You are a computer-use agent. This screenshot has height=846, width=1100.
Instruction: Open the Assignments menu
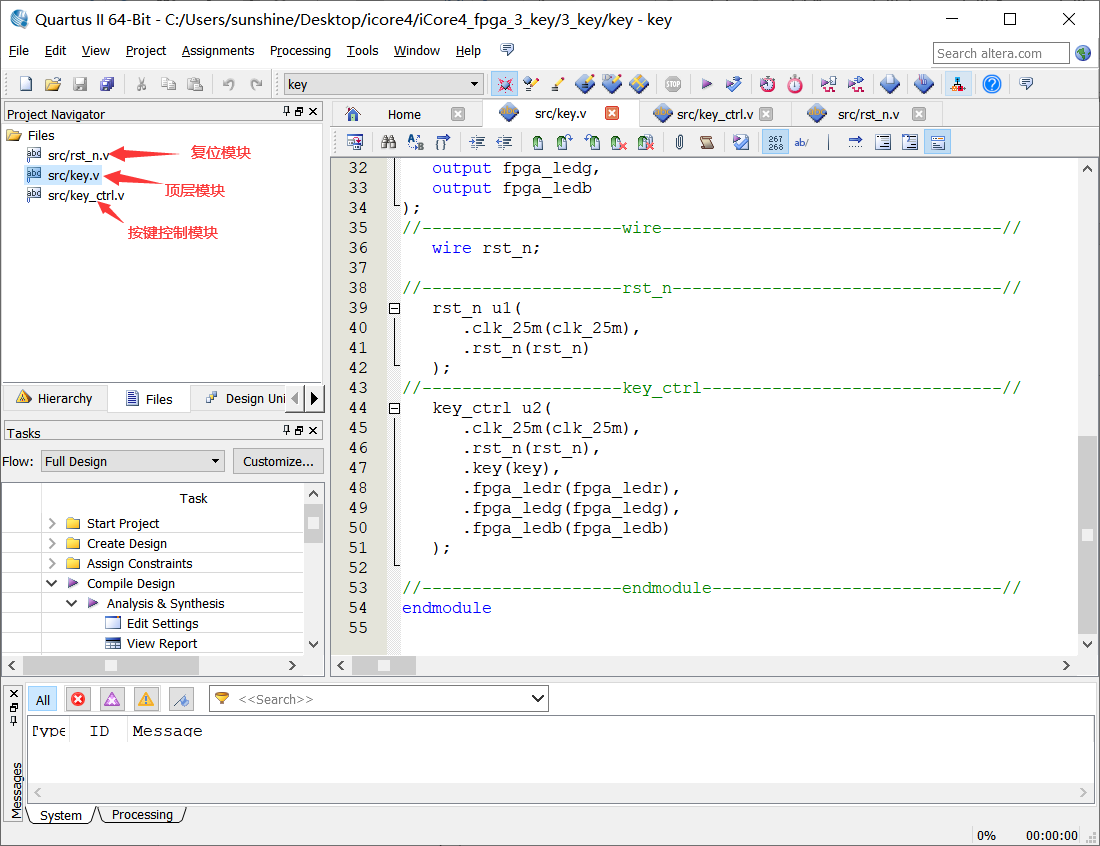click(x=218, y=51)
